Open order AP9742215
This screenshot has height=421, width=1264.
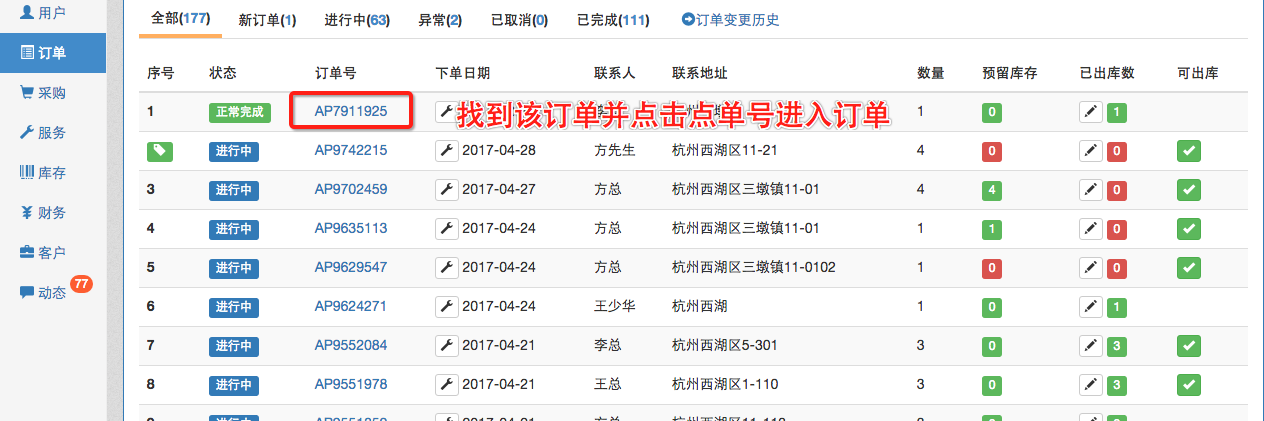[x=351, y=150]
